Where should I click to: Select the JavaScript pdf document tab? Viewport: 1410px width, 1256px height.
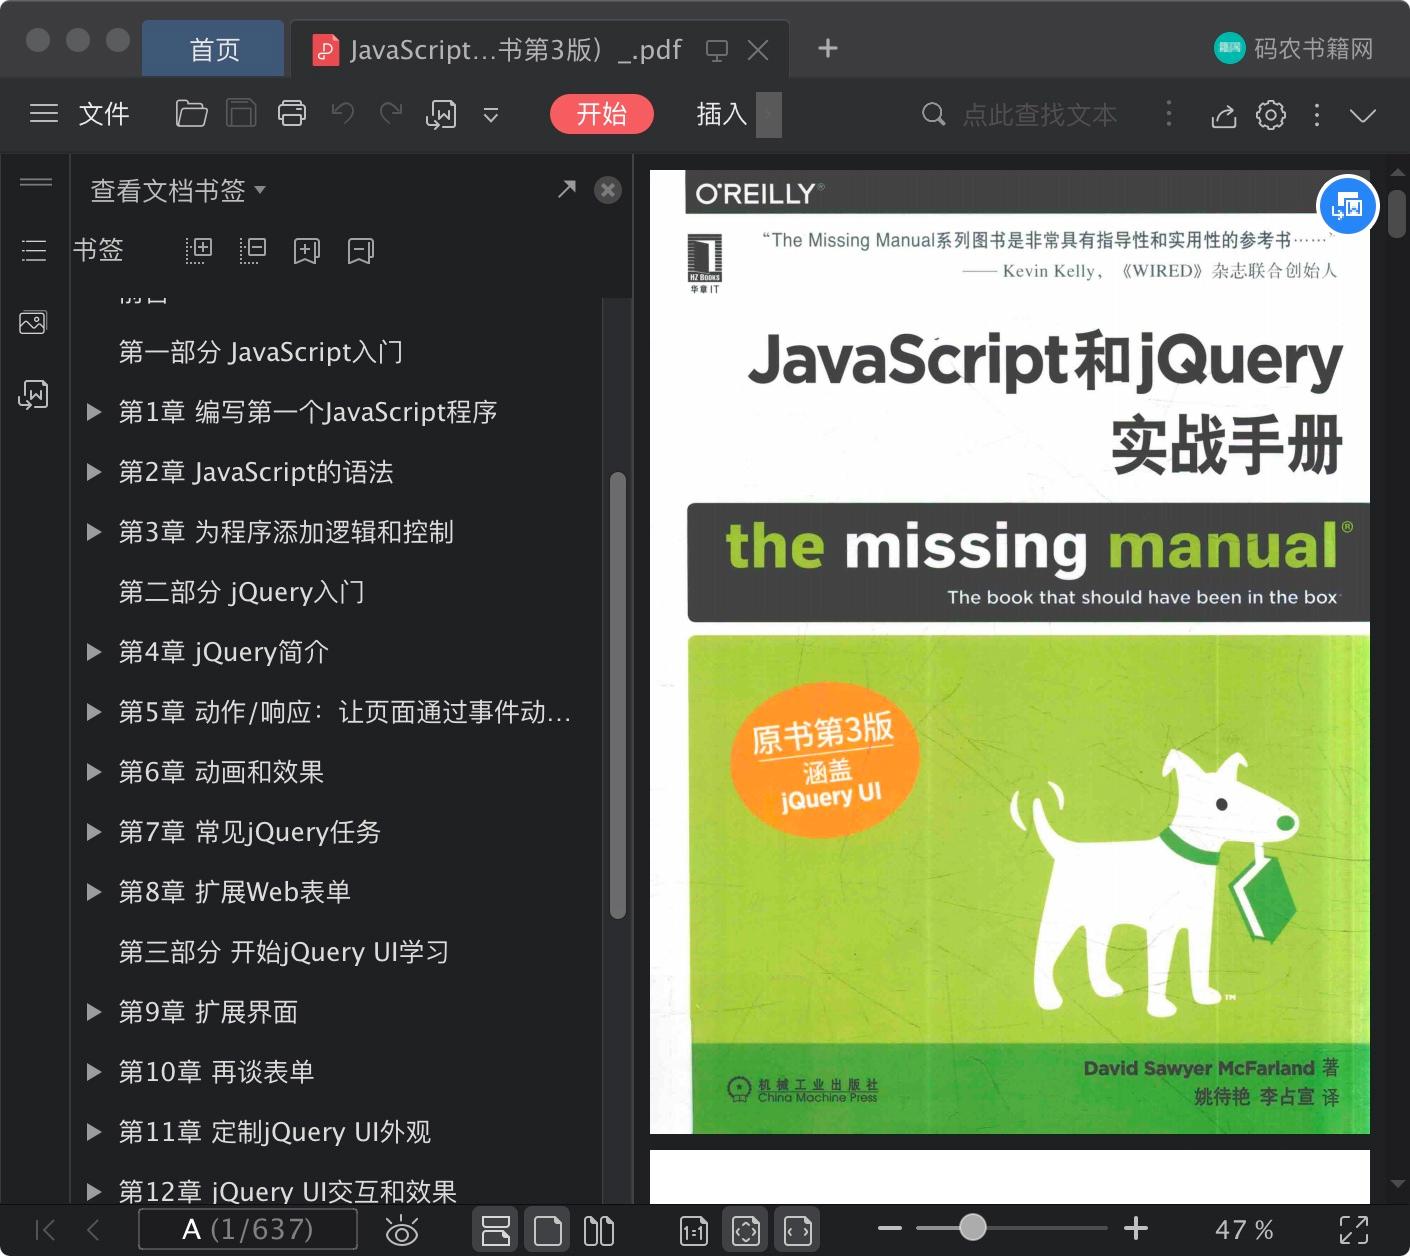coord(540,49)
